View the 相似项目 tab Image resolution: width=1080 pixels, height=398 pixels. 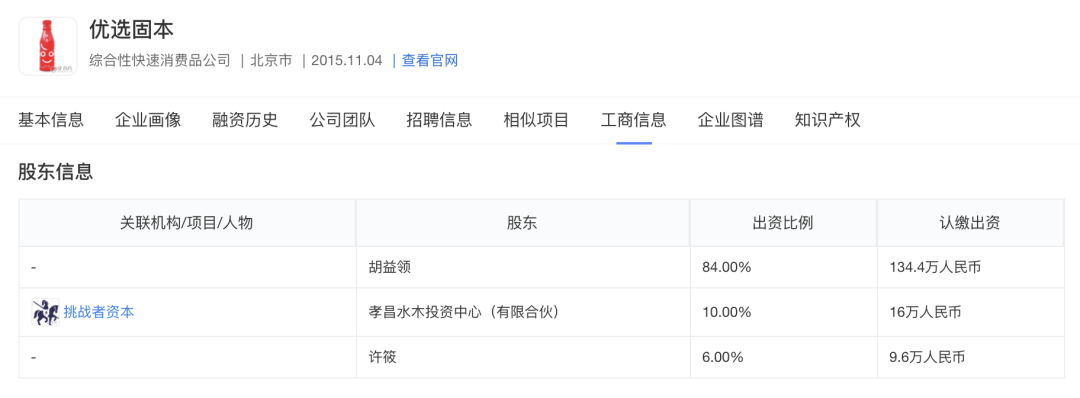coord(537,120)
